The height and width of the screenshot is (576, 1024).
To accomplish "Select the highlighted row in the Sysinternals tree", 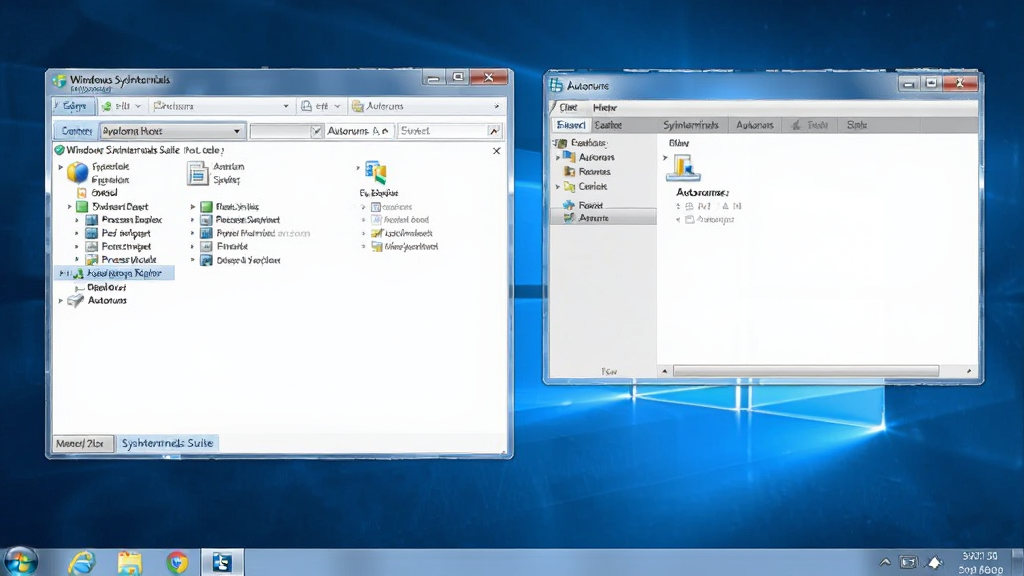I will (x=116, y=274).
